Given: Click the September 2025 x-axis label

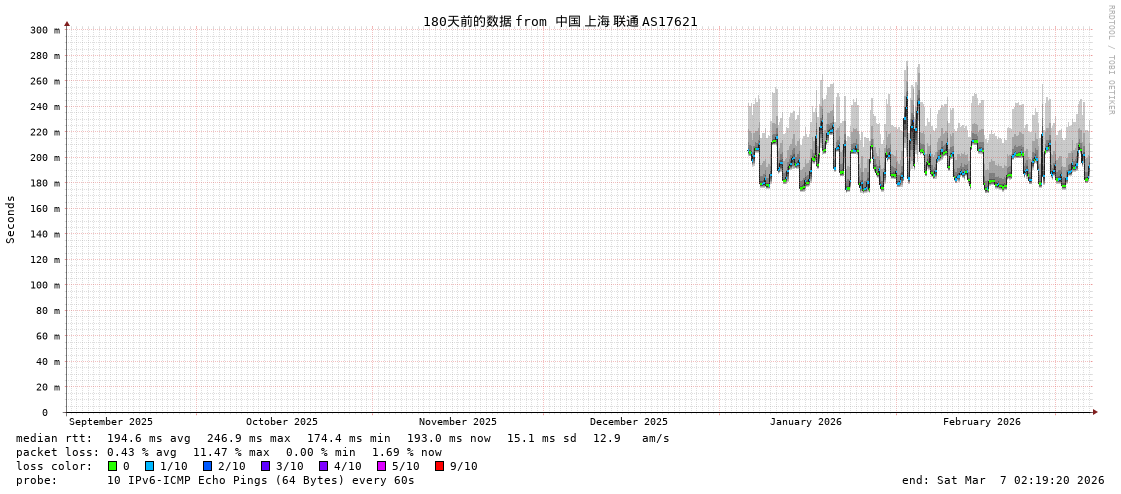Looking at the screenshot, I should 111,422.
